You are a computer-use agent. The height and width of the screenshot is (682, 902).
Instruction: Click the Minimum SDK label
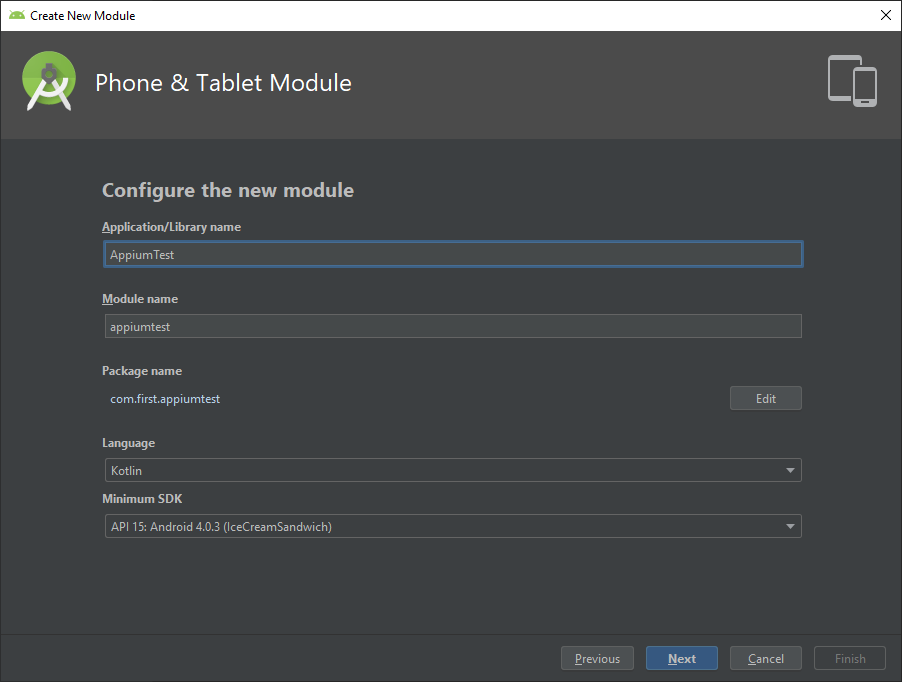click(142, 499)
